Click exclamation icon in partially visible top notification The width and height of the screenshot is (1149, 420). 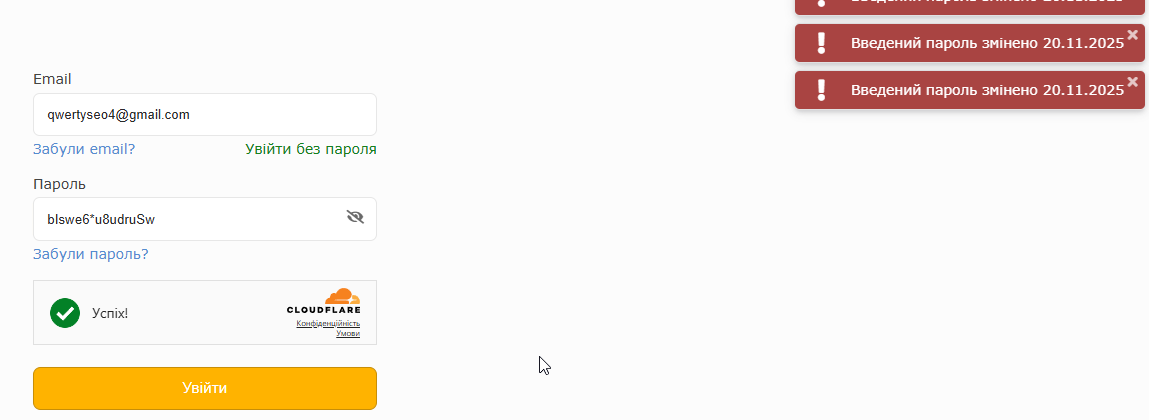tap(822, 4)
